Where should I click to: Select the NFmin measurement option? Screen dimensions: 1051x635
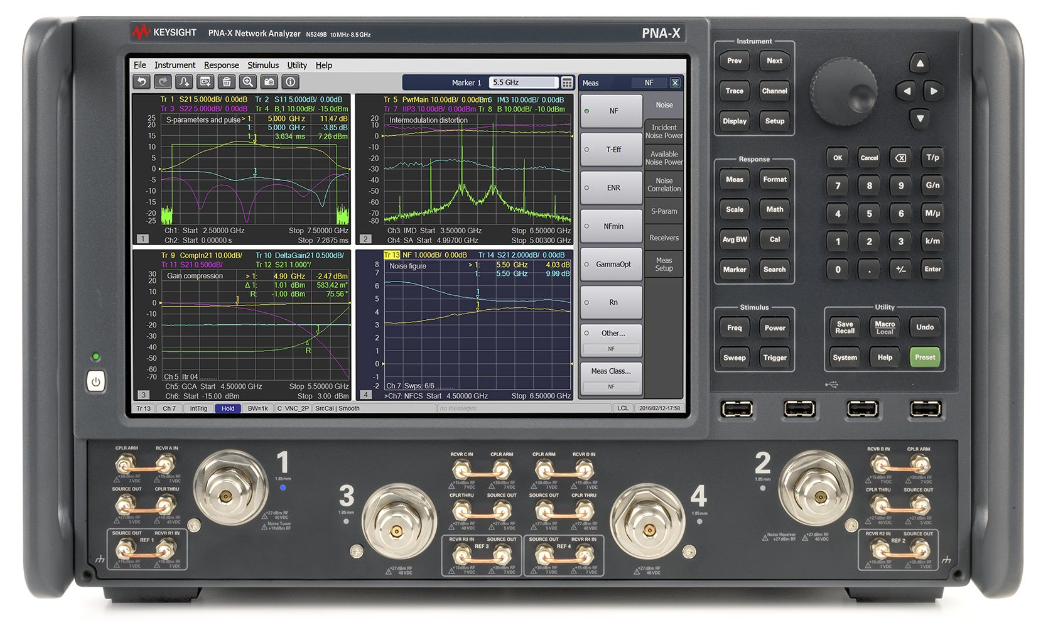(611, 226)
